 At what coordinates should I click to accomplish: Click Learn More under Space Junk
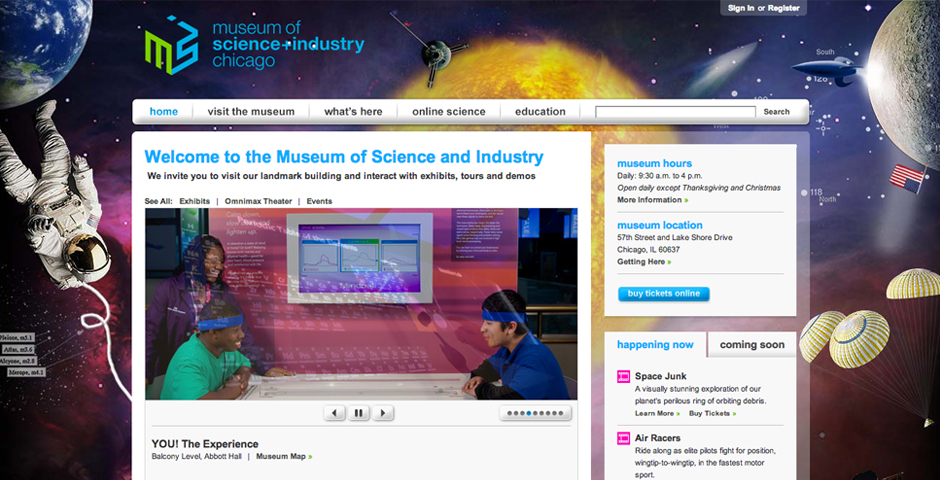(x=657, y=413)
